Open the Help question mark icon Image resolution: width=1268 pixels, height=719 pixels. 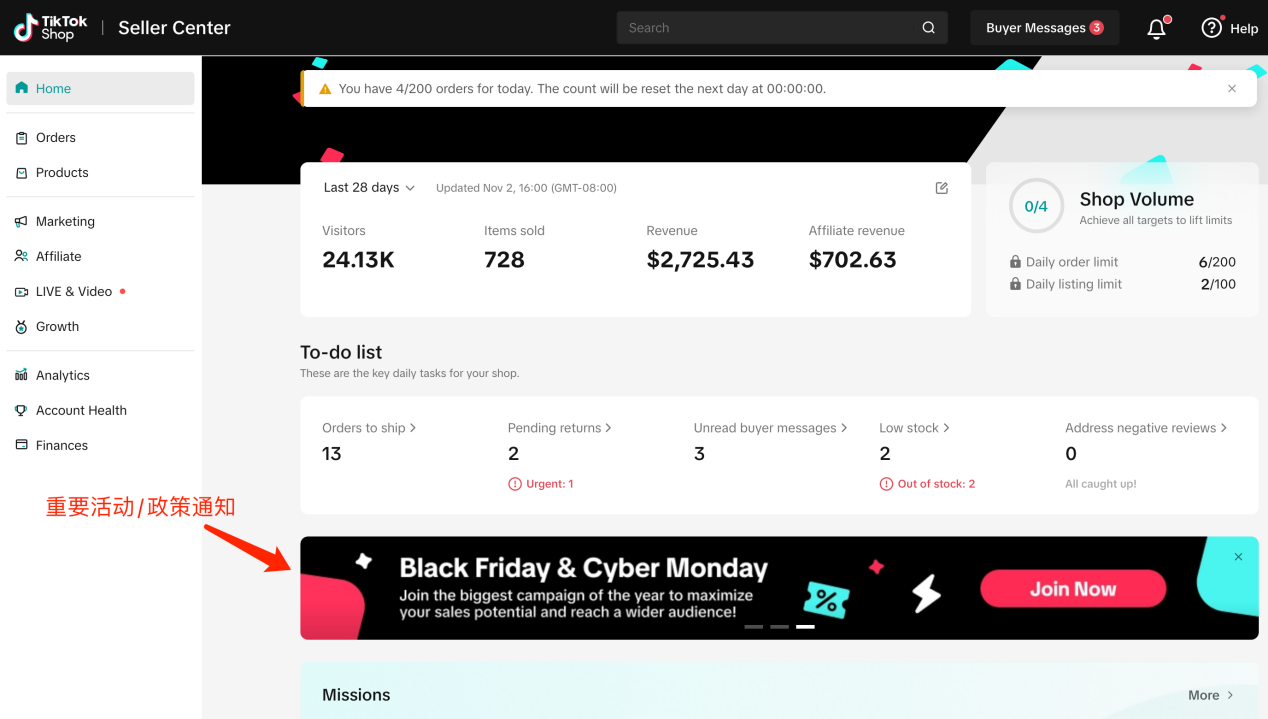(1211, 28)
